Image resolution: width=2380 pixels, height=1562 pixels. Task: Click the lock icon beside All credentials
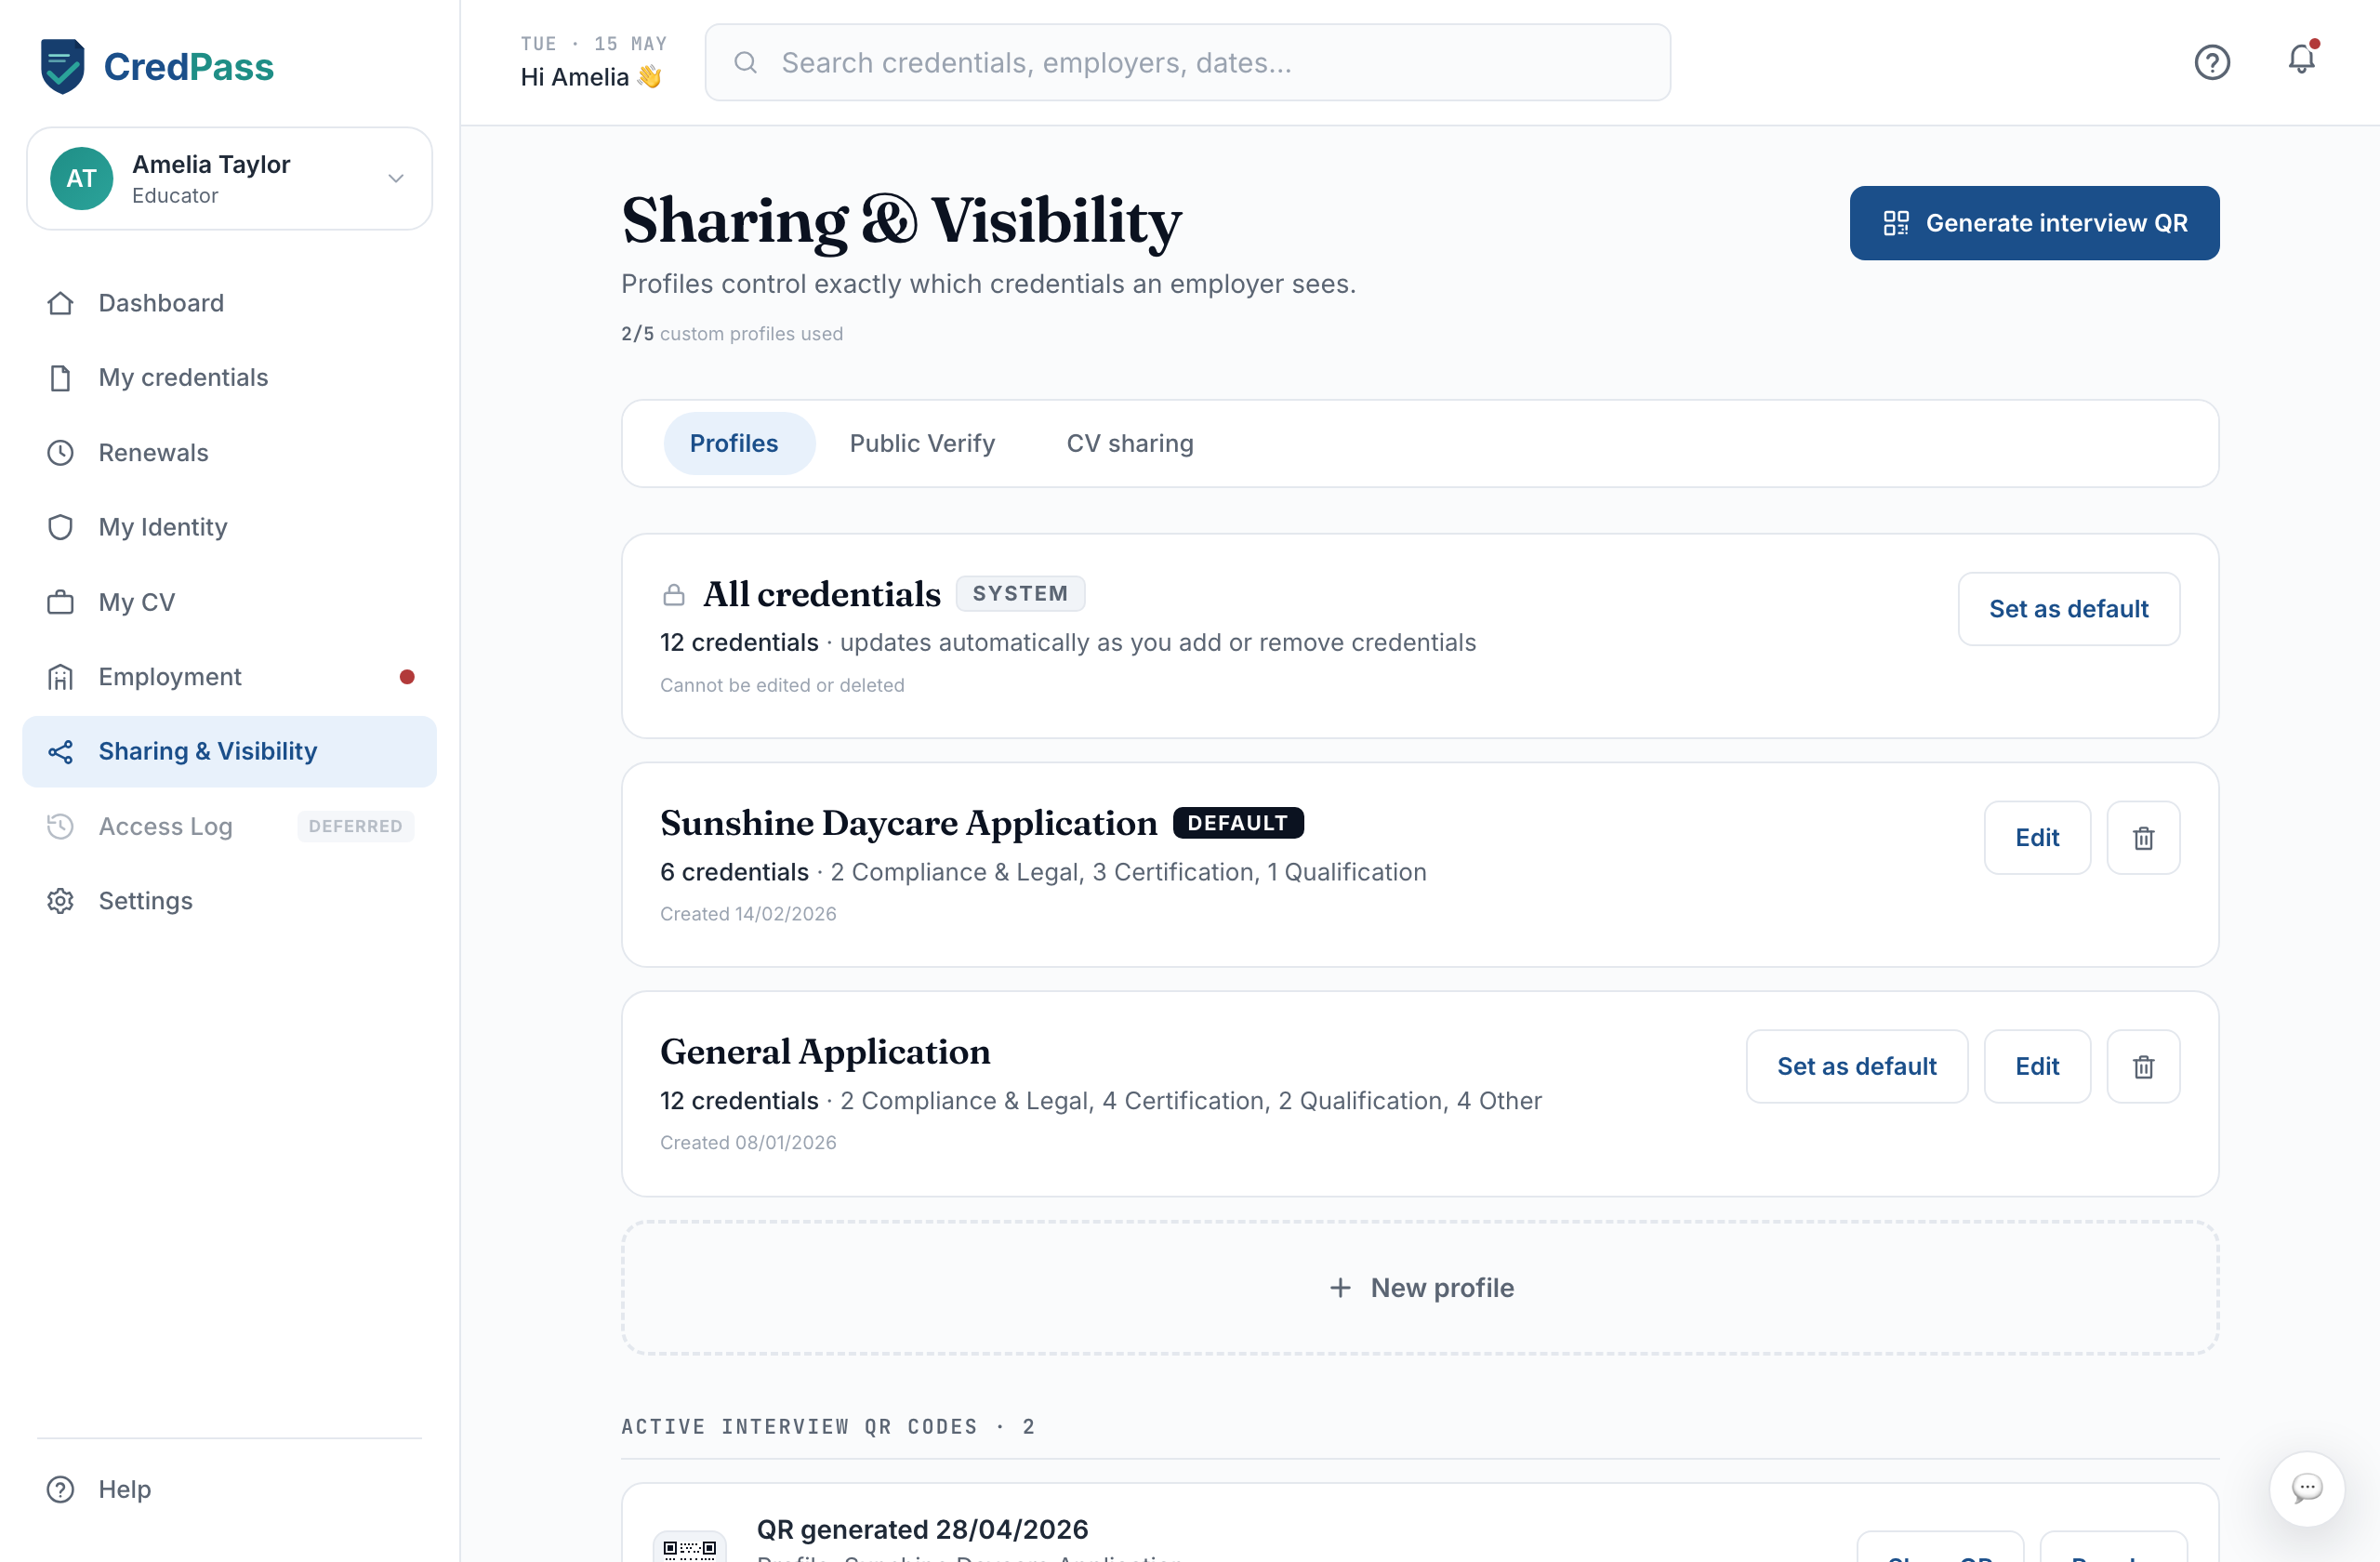click(x=674, y=595)
